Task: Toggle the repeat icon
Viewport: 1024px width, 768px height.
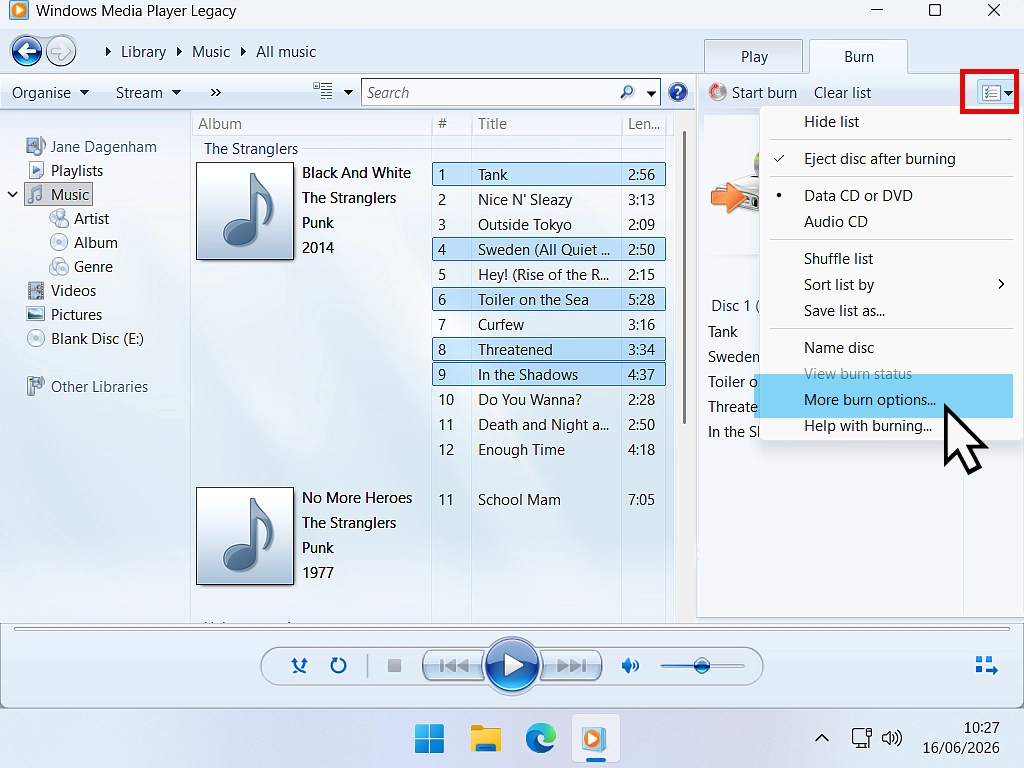Action: click(x=338, y=665)
